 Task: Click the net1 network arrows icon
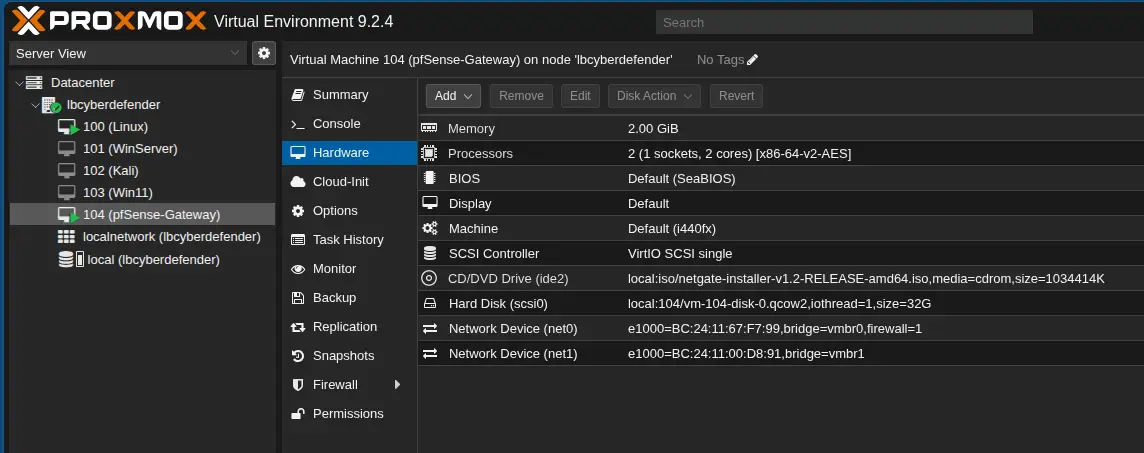coord(430,353)
